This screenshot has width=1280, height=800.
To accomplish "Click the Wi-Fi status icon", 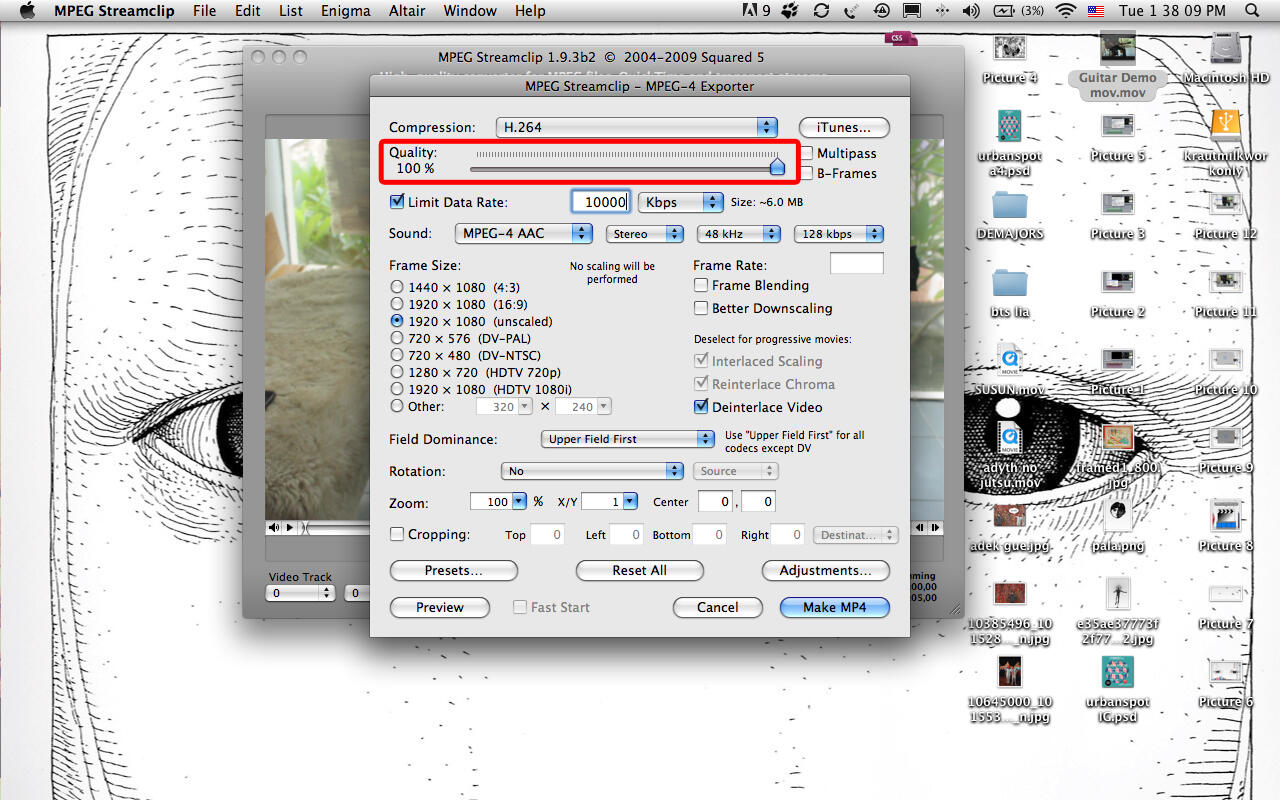I will click(1066, 11).
